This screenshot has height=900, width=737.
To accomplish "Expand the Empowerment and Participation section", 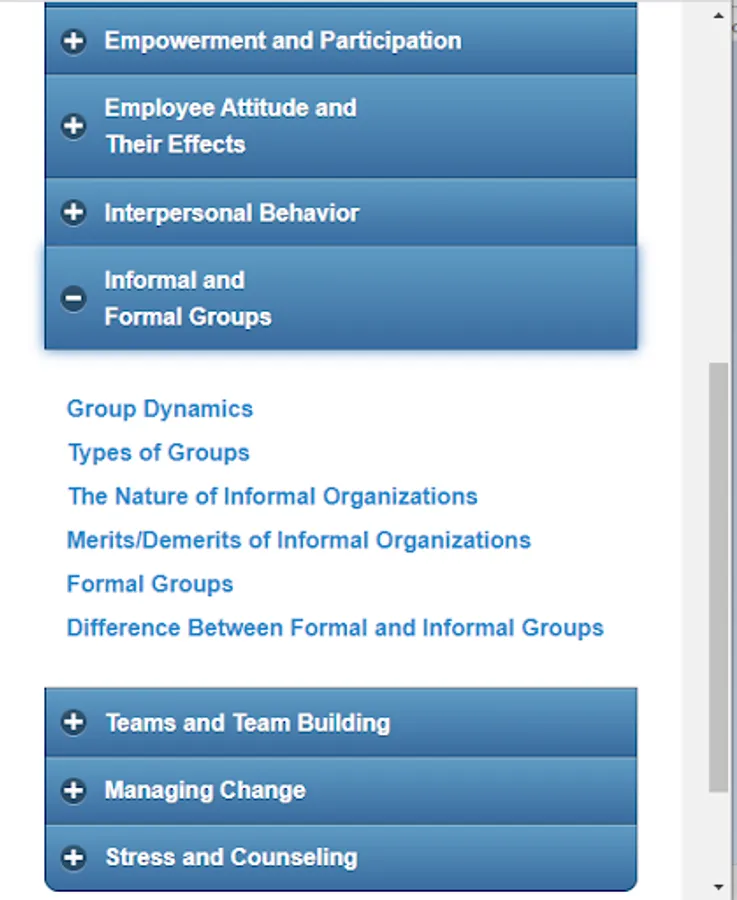I will (283, 41).
